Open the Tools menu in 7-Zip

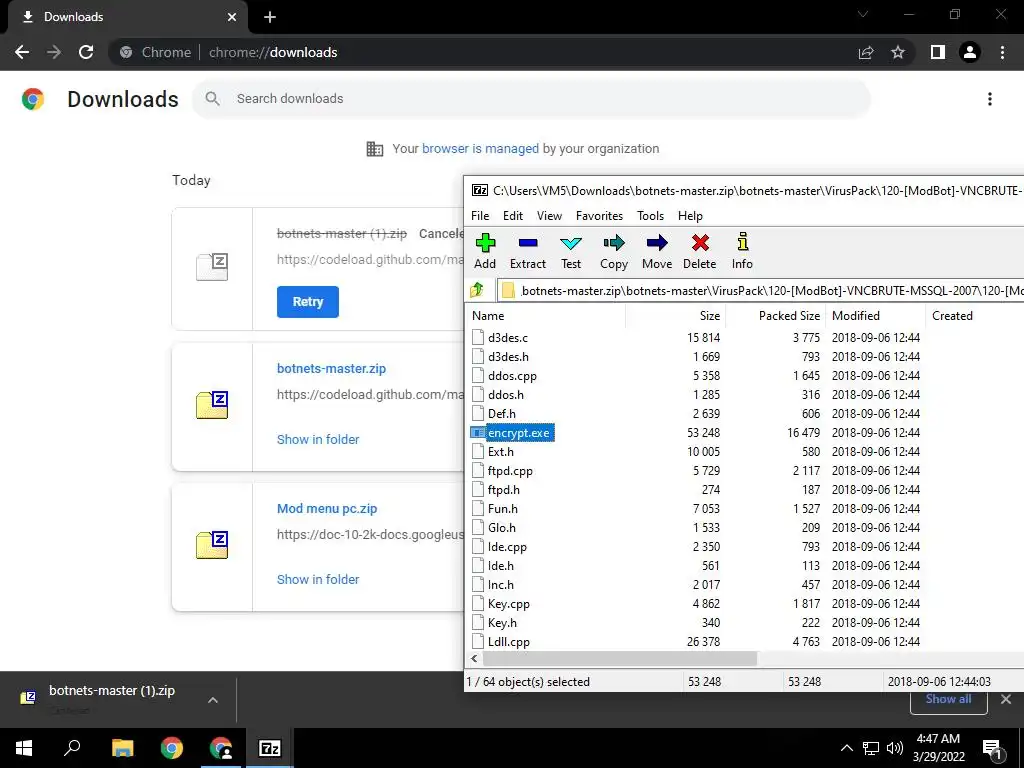tap(650, 216)
